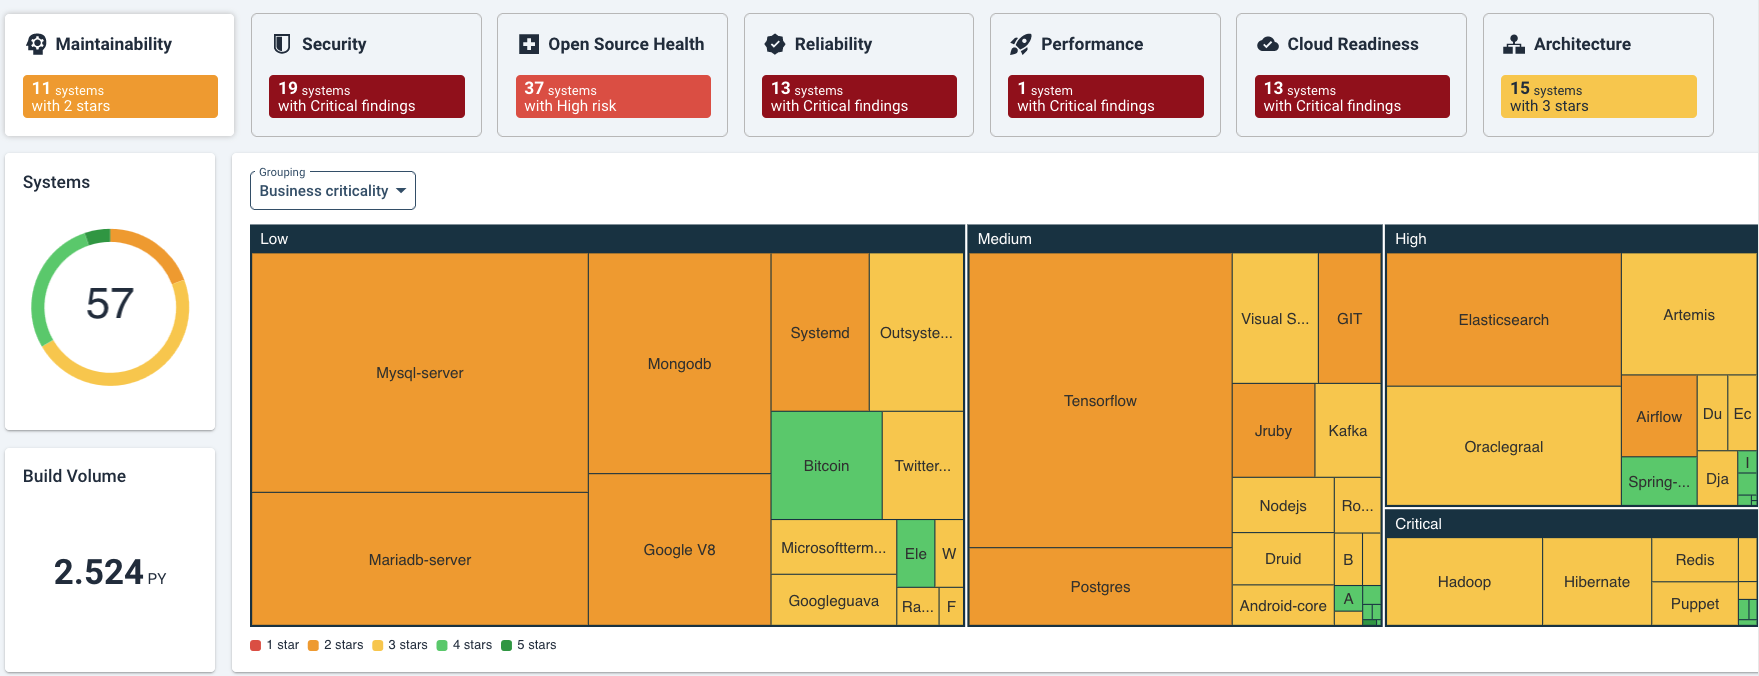This screenshot has height=676, width=1759.
Task: Select the Reliability card
Action: point(859,75)
